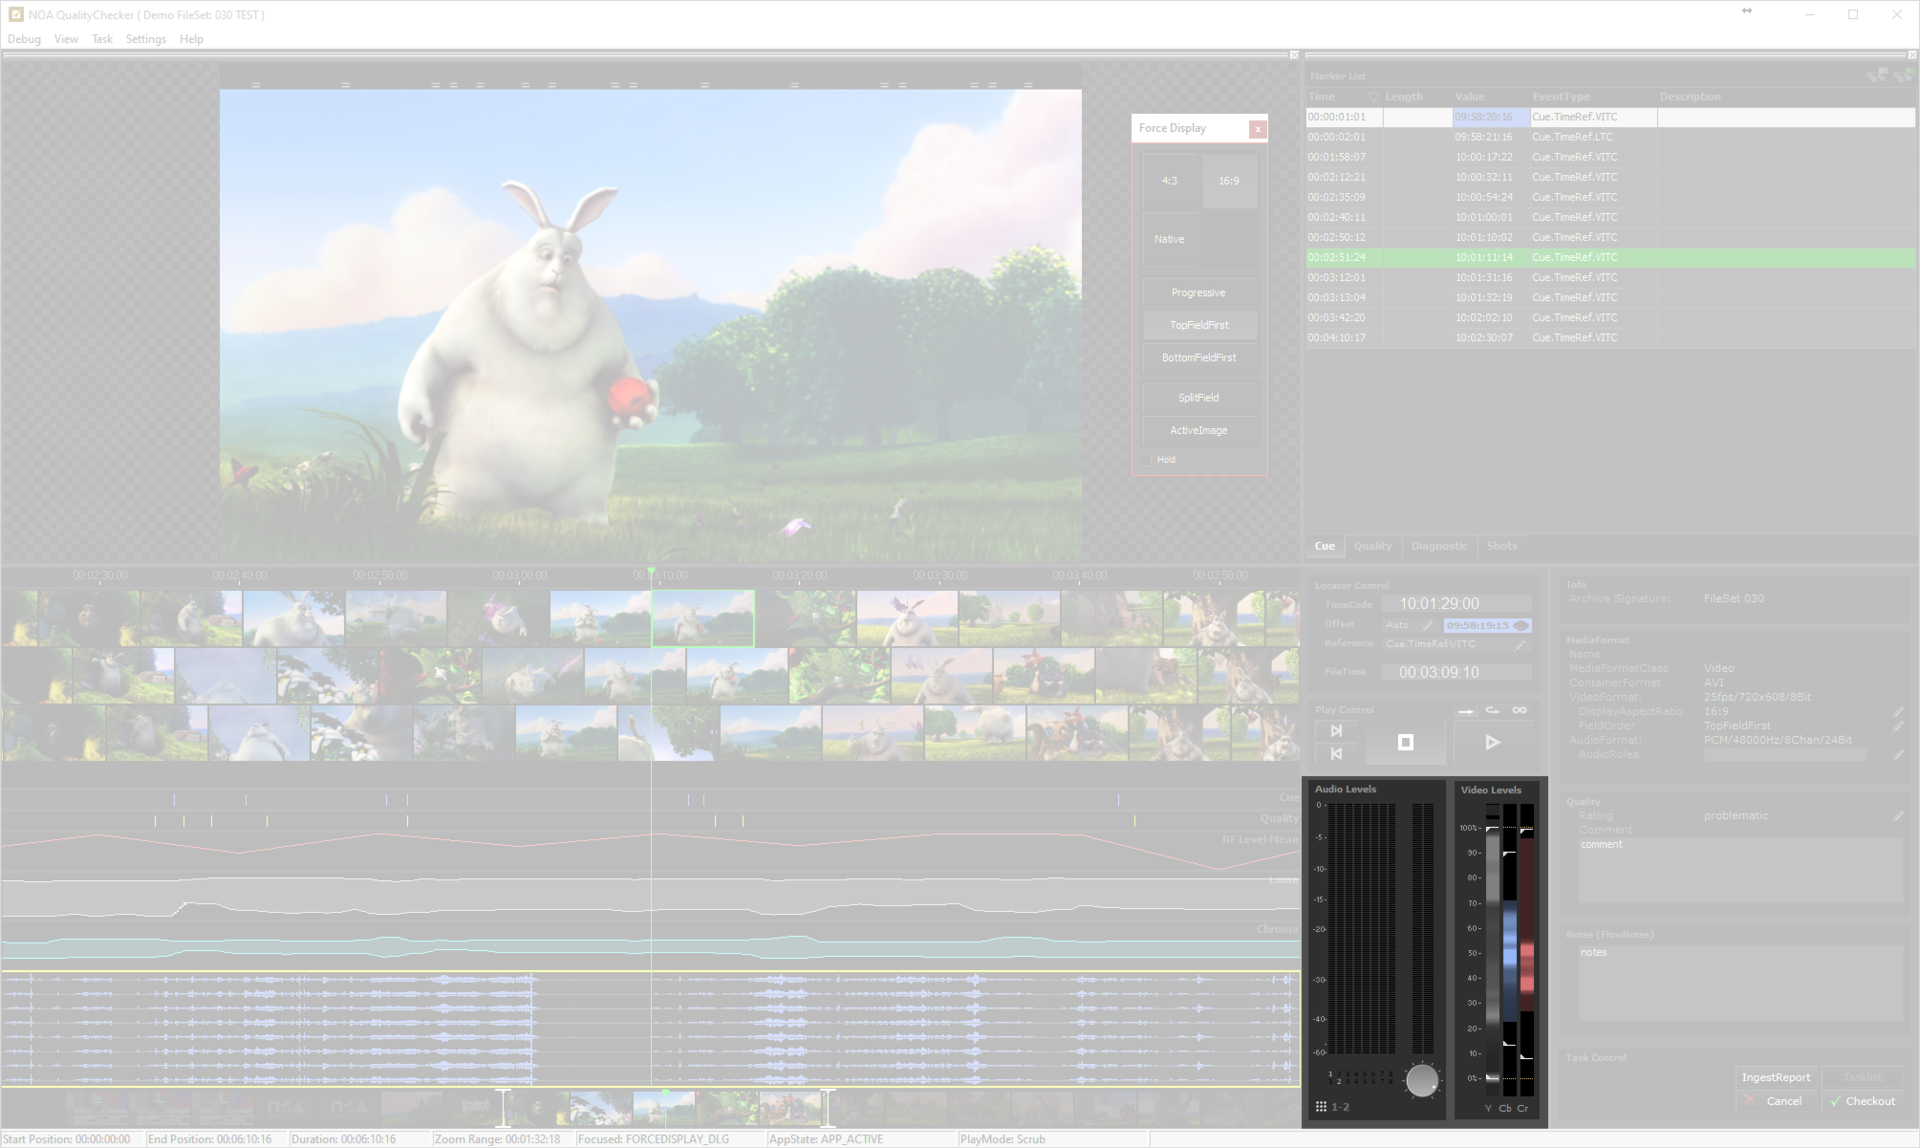Open the Task menu
The height and width of the screenshot is (1148, 1920).
[x=102, y=39]
